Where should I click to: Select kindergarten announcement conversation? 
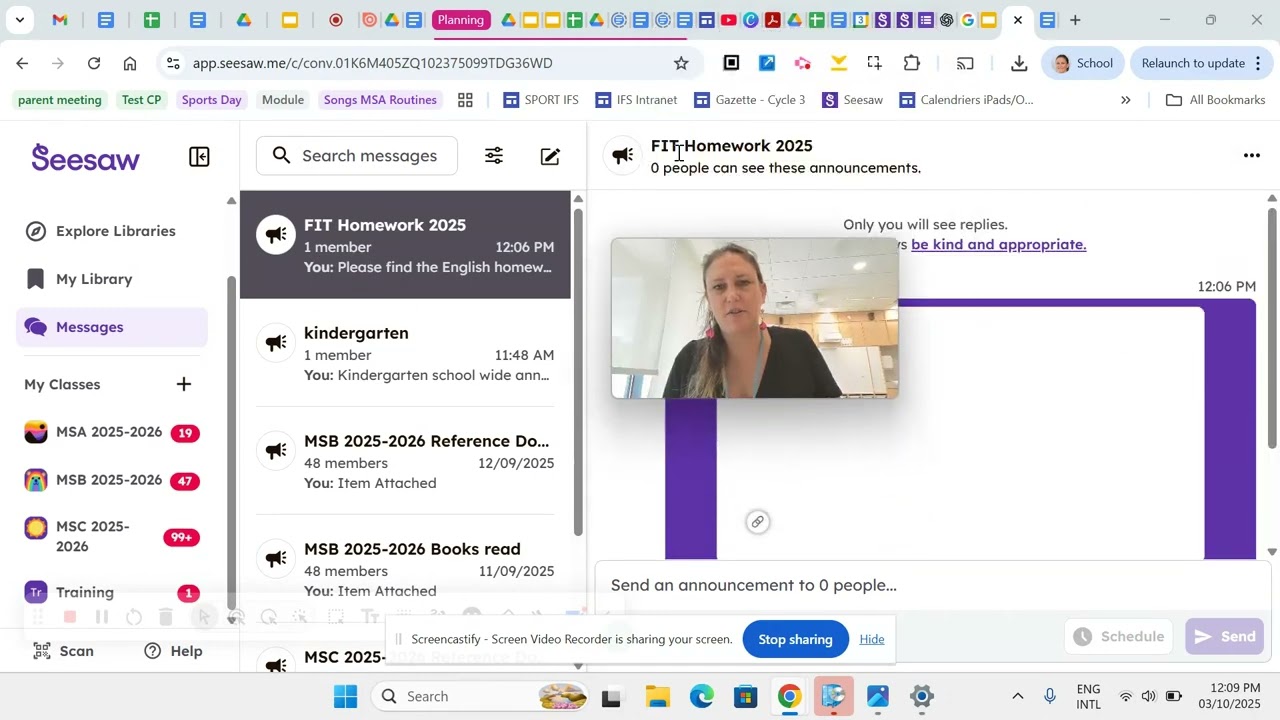point(406,353)
